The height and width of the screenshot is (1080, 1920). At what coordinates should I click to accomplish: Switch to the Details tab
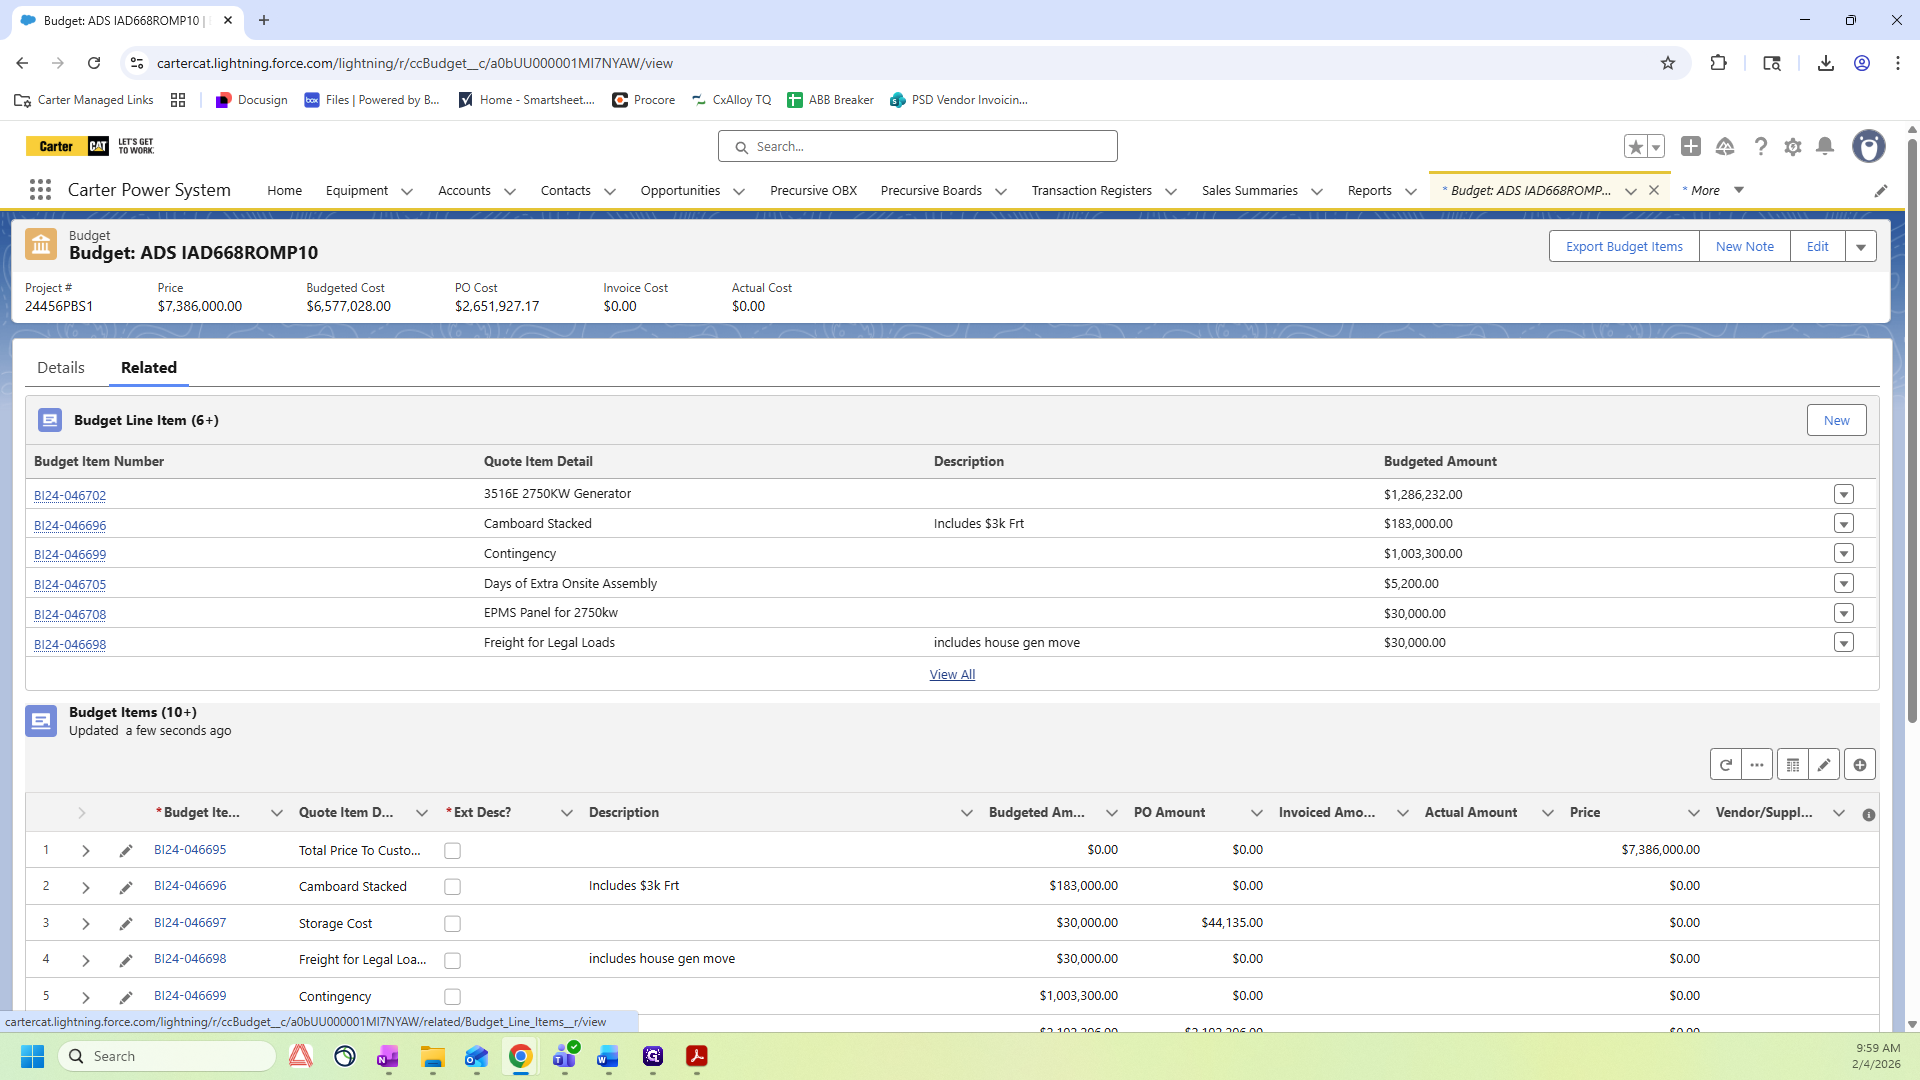point(61,368)
